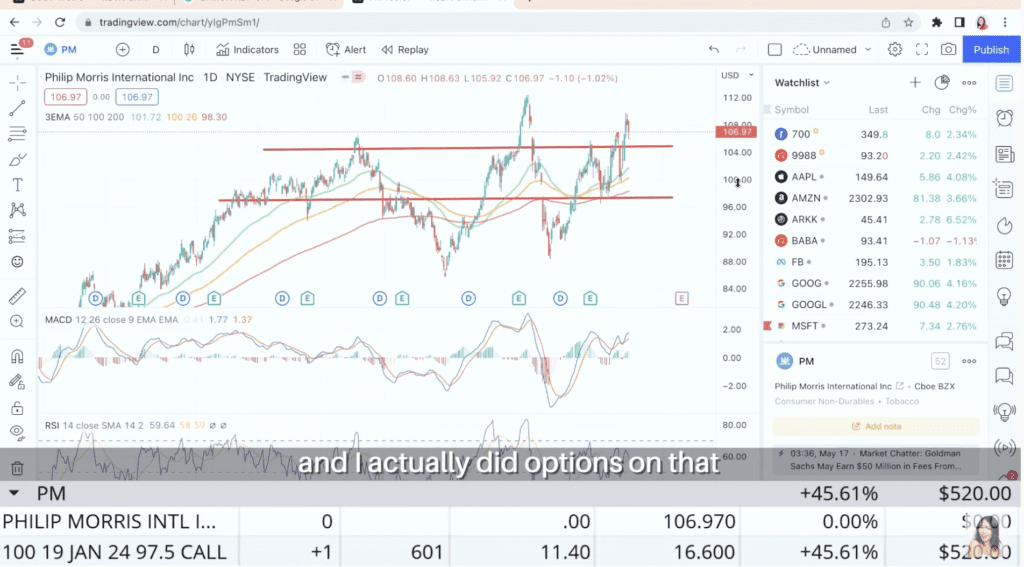Collapse the PM position group arrow
The height and width of the screenshot is (567, 1024).
pyautogui.click(x=14, y=493)
